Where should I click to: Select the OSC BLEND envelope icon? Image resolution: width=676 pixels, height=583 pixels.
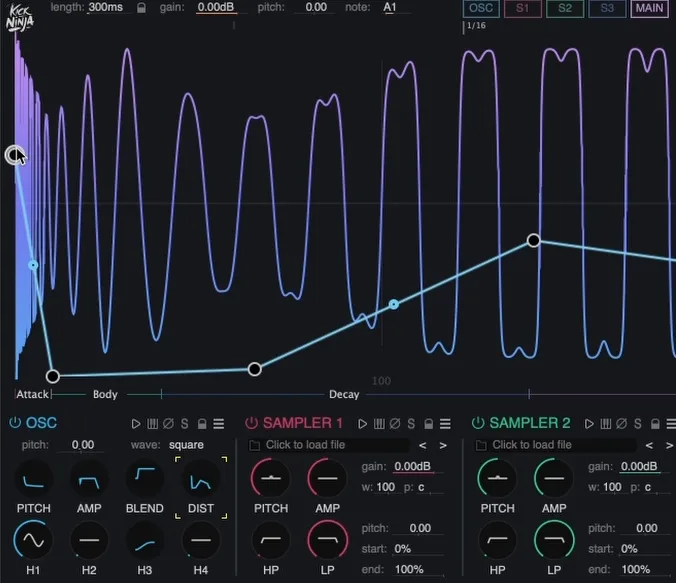[x=145, y=480]
